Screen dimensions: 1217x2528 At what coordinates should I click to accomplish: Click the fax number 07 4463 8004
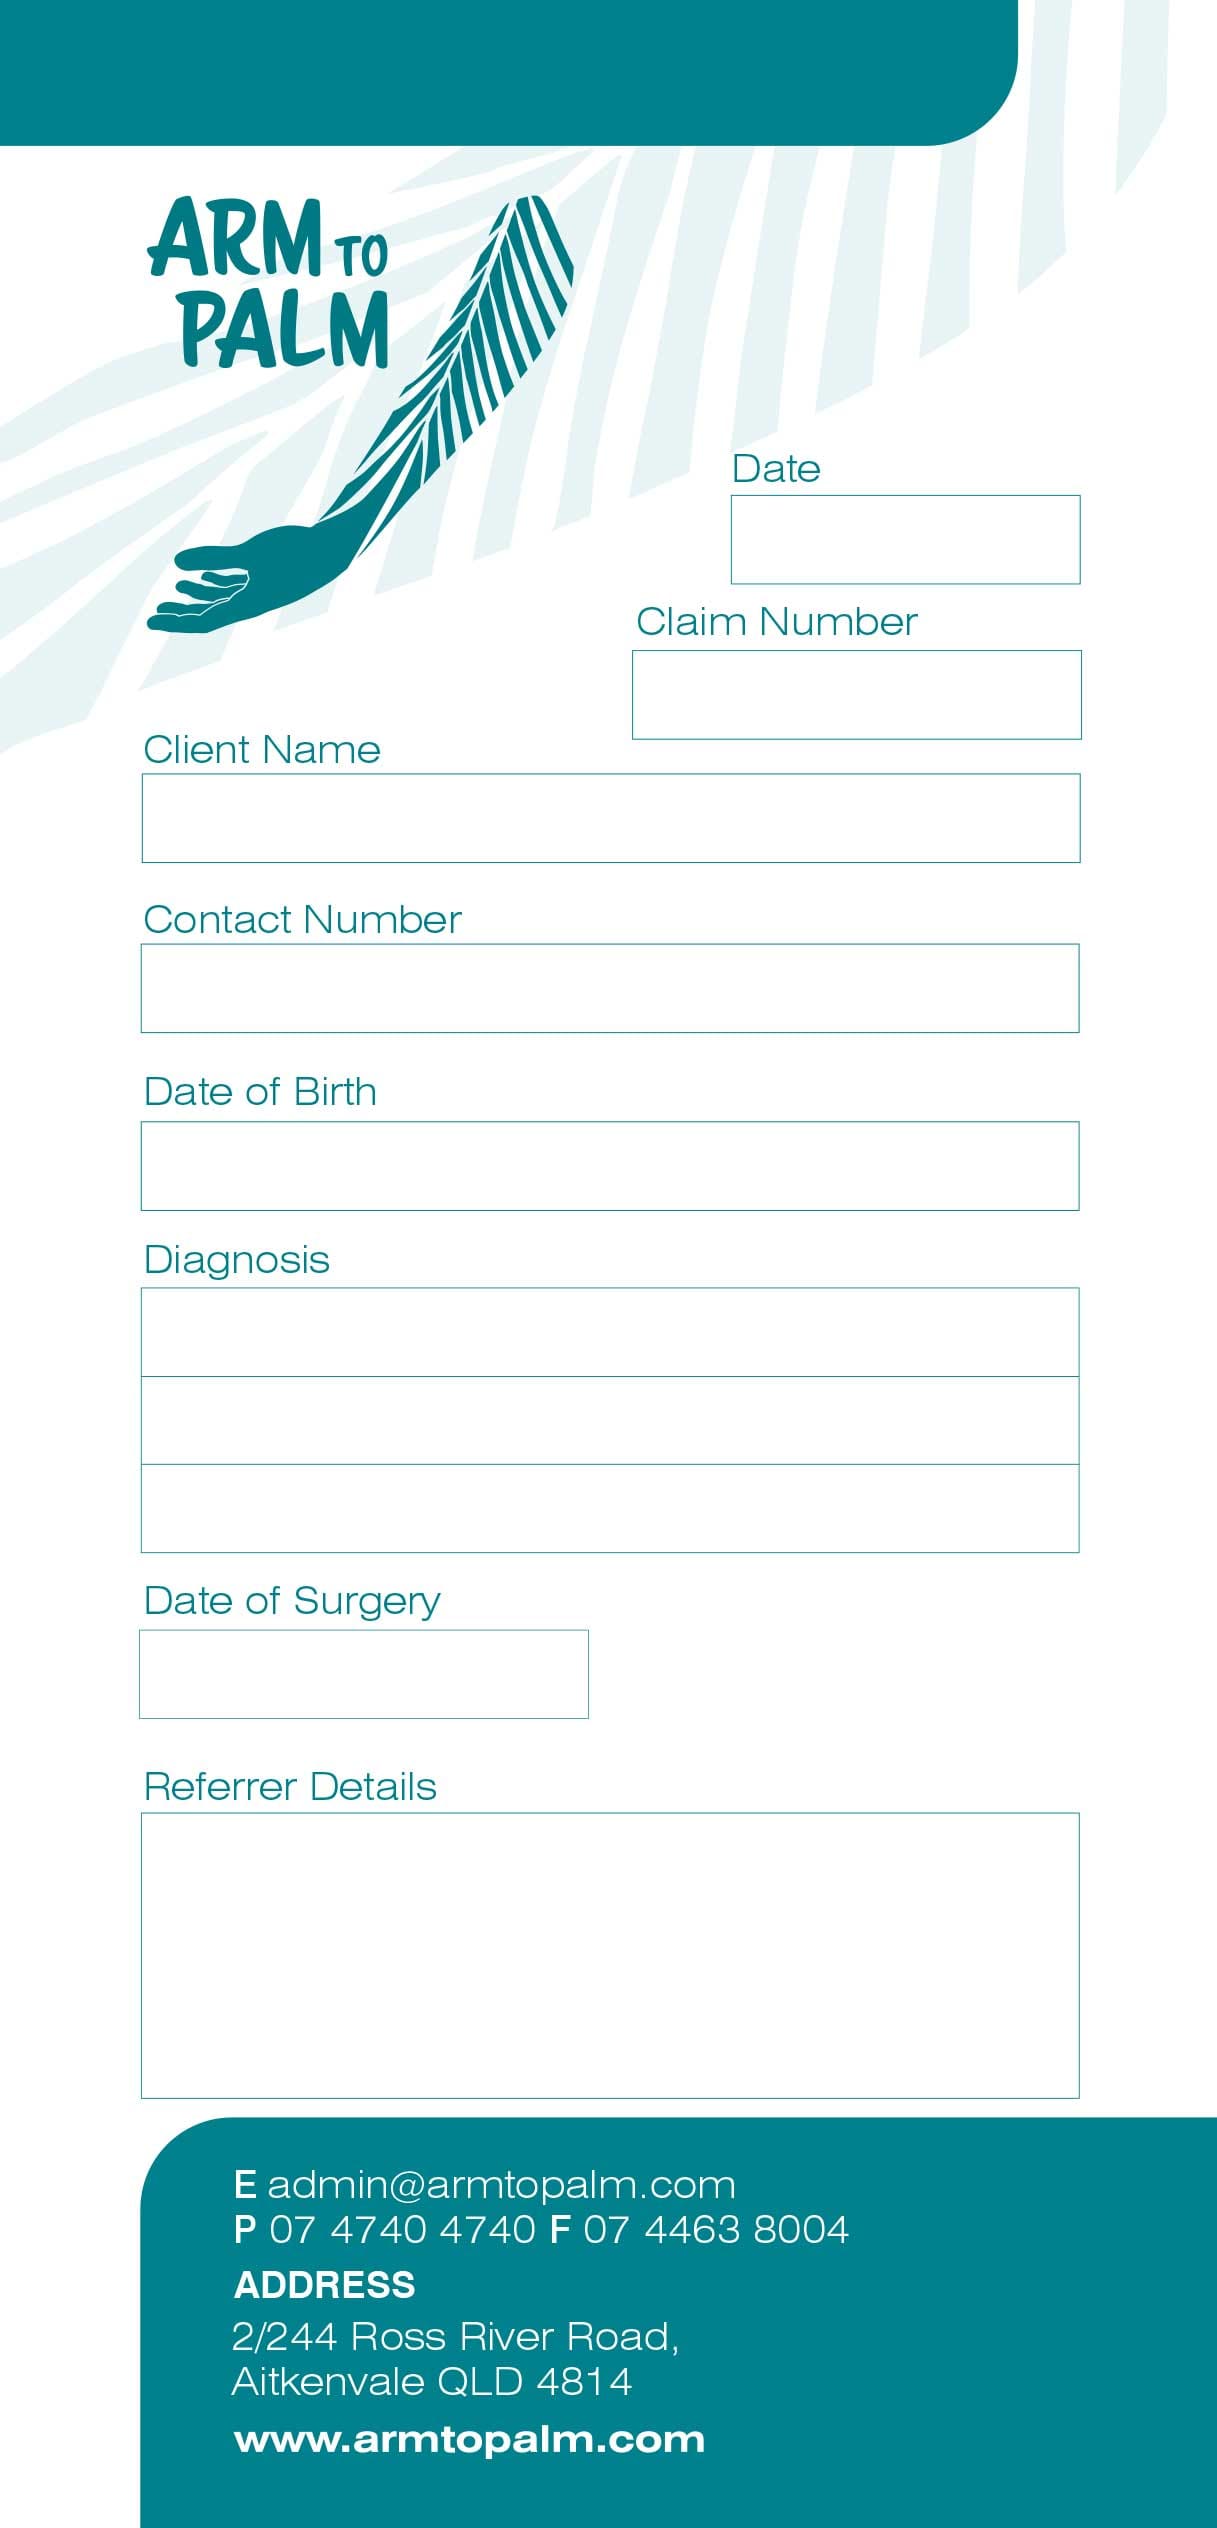pyautogui.click(x=715, y=2230)
